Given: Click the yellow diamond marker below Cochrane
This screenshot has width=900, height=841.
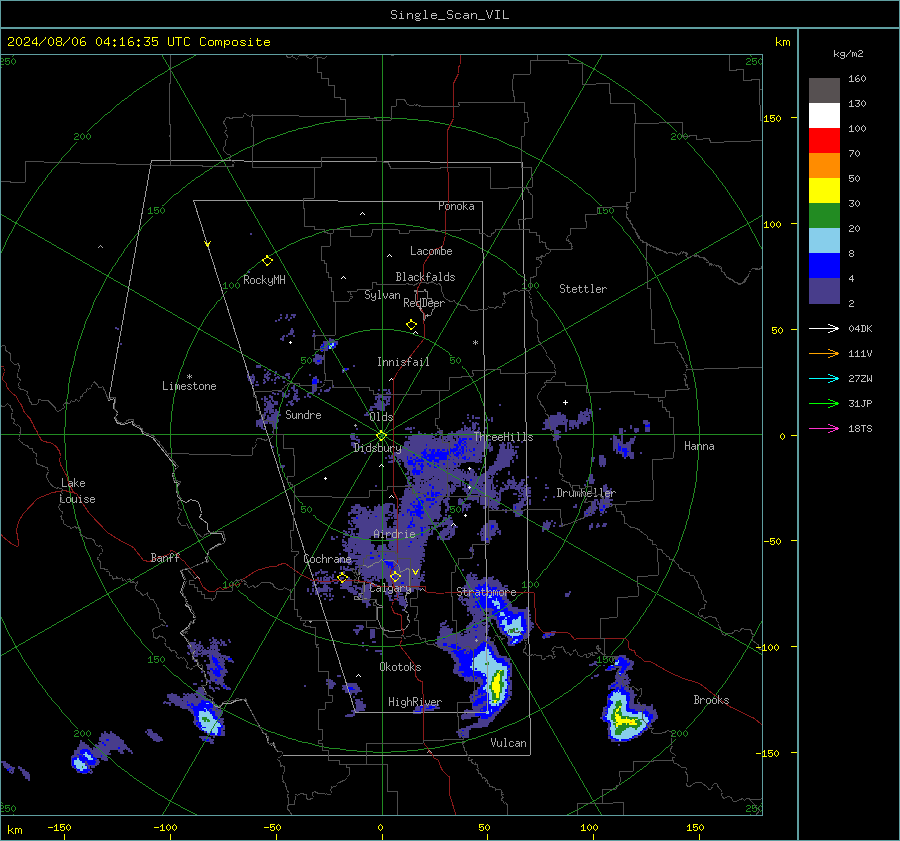Looking at the screenshot, I should [342, 577].
